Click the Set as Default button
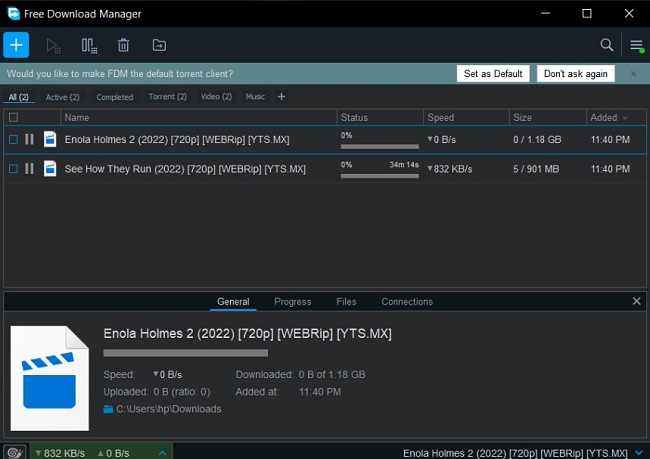 point(493,74)
